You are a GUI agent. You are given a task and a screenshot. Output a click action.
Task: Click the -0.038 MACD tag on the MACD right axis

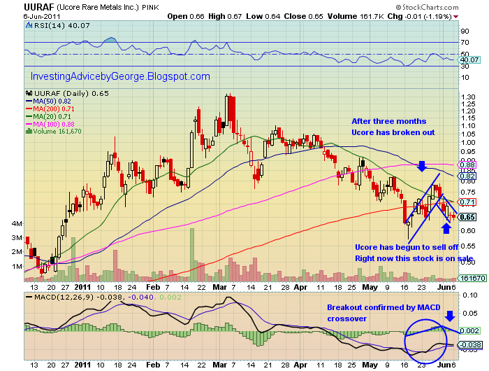coord(470,345)
